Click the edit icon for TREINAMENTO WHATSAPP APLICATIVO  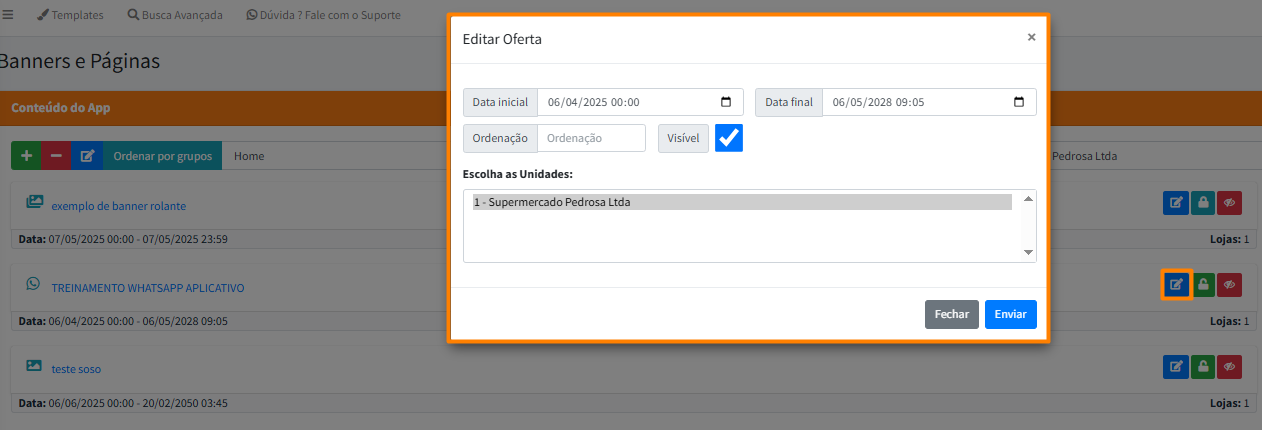tap(1176, 285)
